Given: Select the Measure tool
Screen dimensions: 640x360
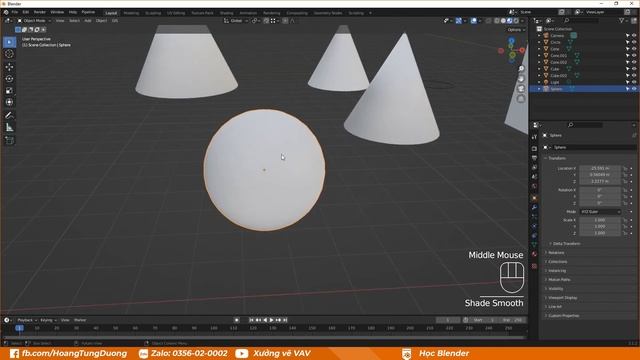Looking at the screenshot, I should coord(9,128).
